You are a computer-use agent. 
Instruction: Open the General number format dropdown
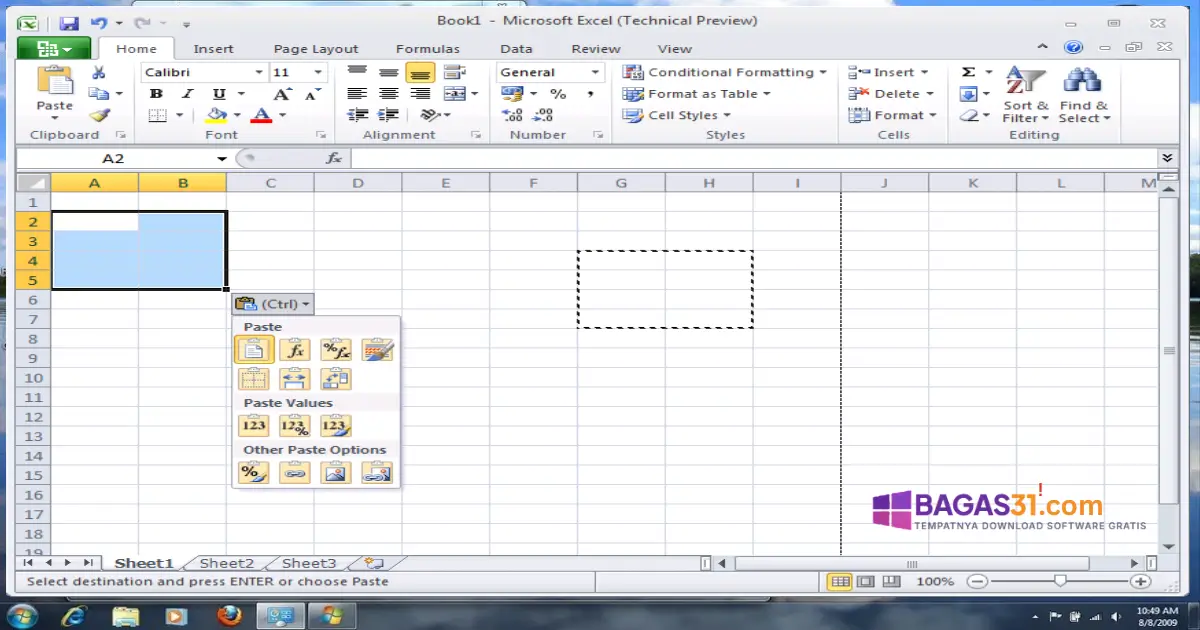[596, 72]
